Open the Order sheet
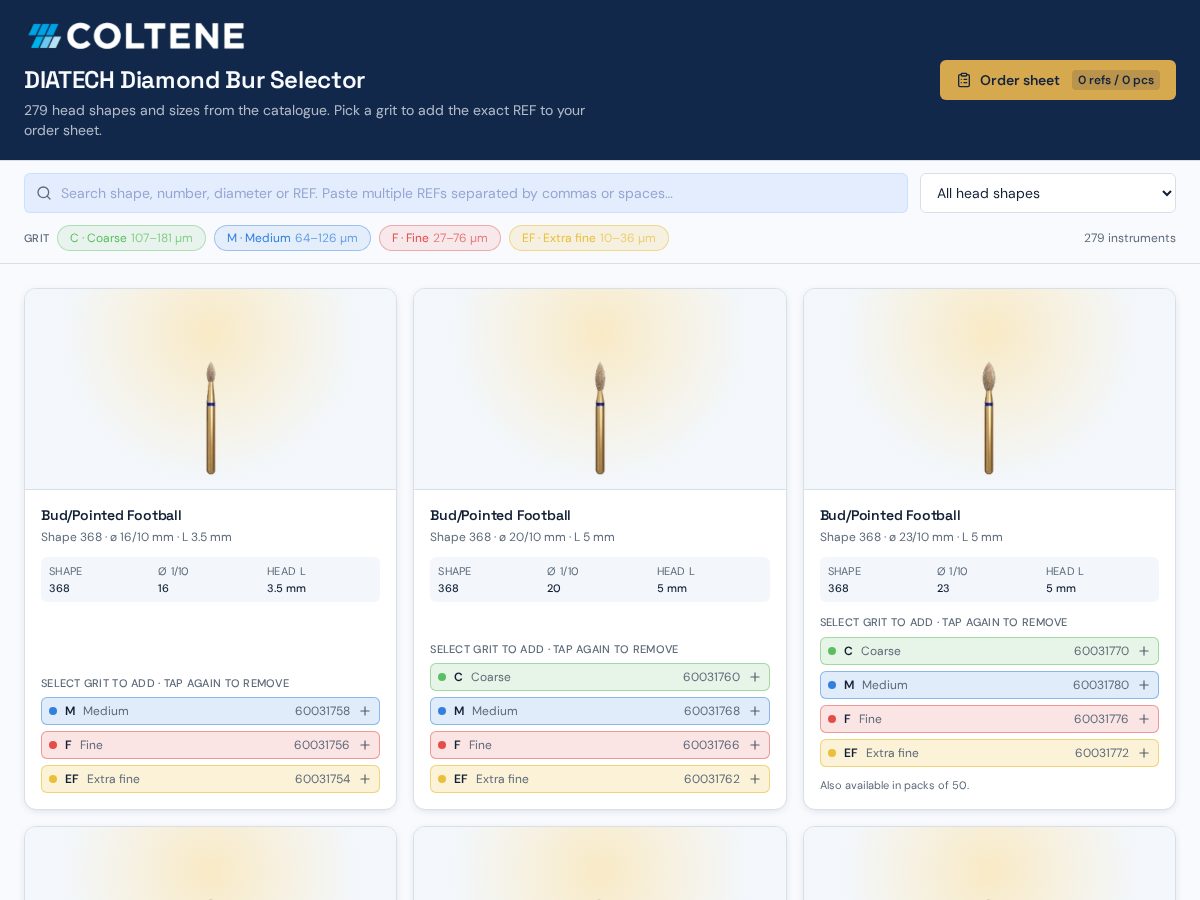Screen dimensions: 1200x900 [x=1058, y=80]
